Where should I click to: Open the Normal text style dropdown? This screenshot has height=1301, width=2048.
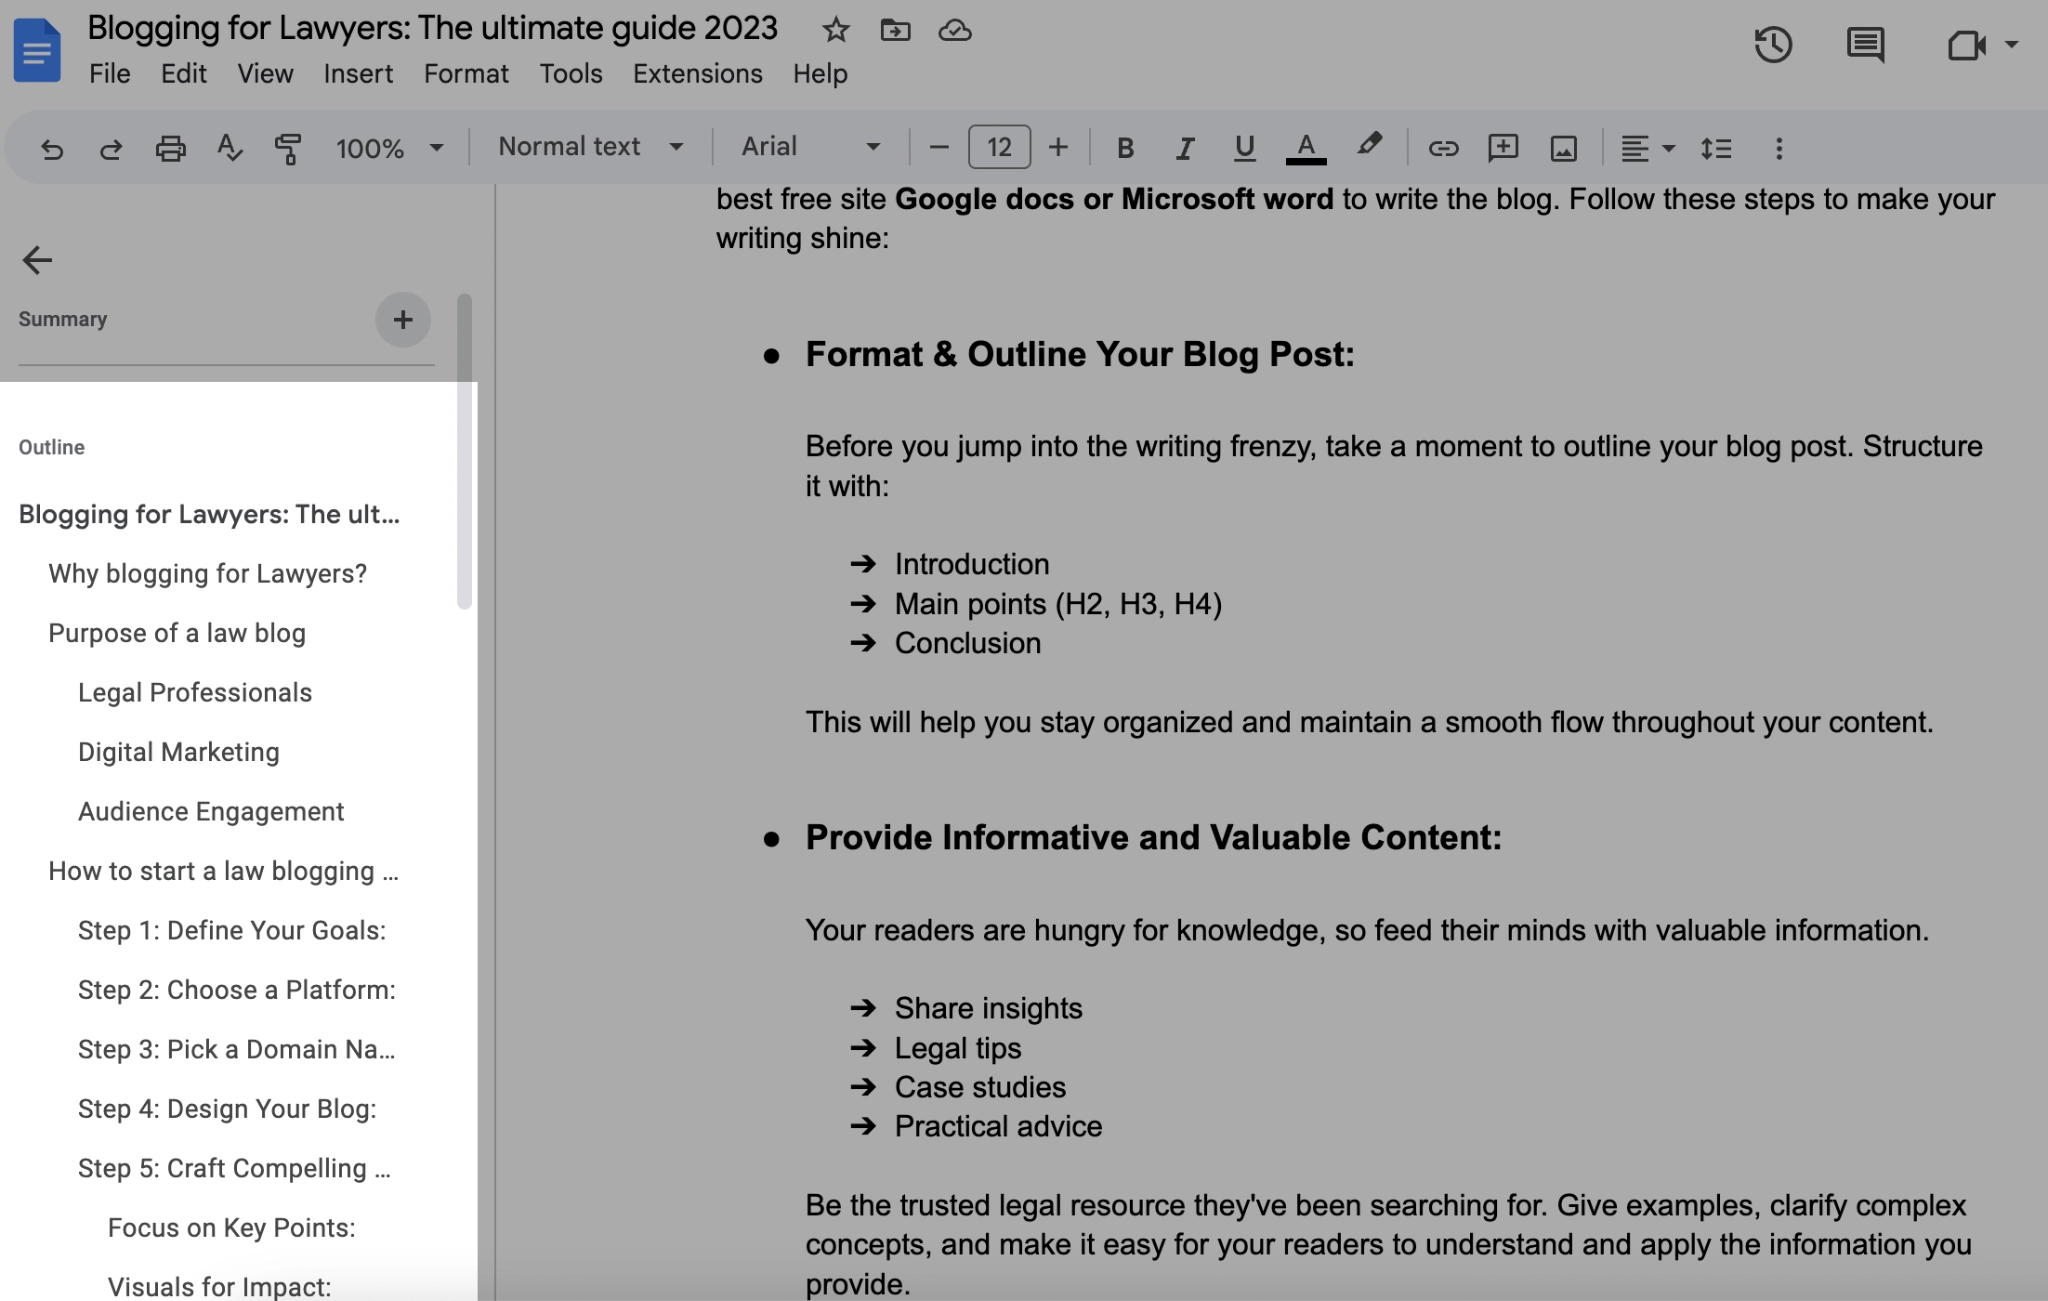pos(590,147)
